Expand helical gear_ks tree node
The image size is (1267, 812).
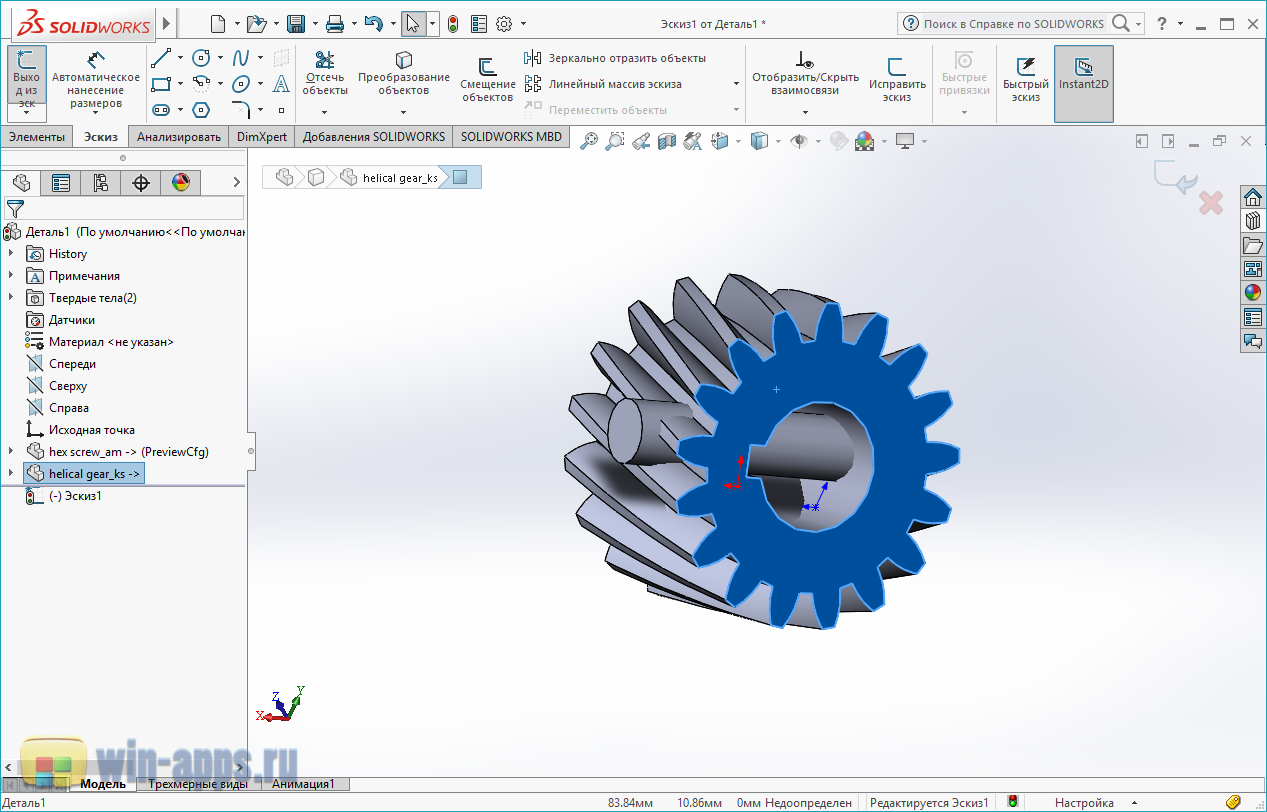12,474
